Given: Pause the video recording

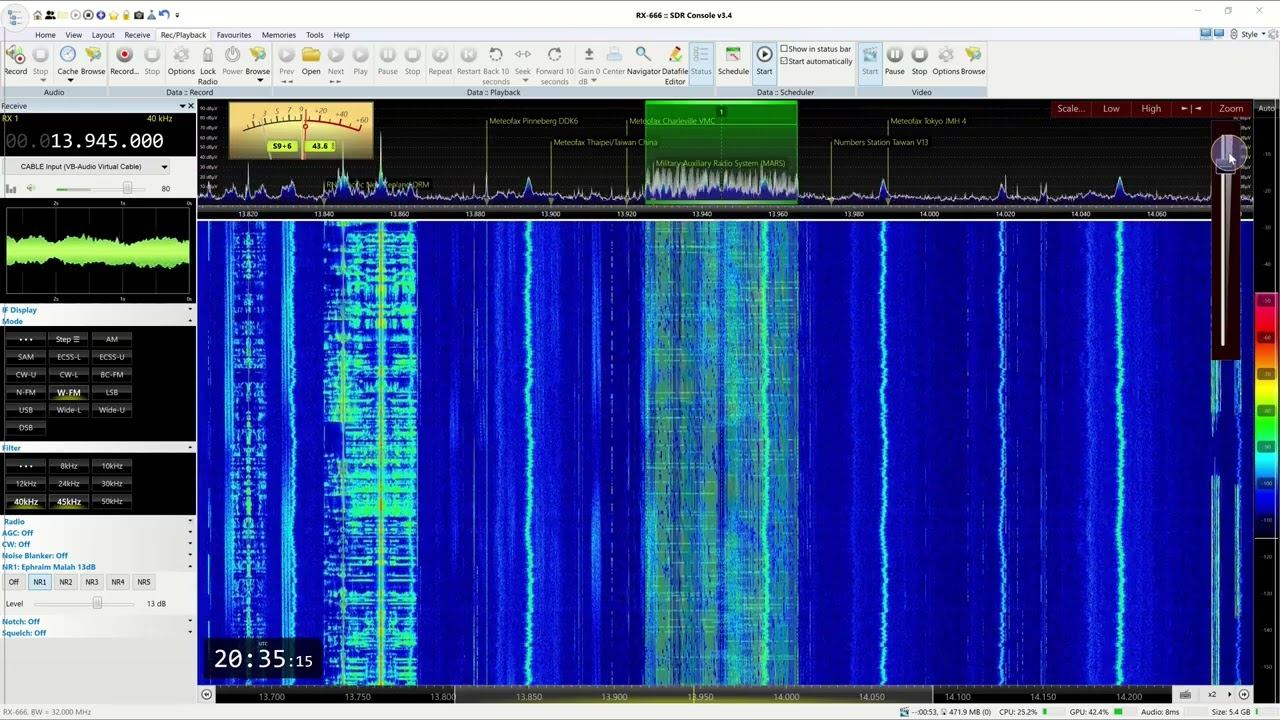Looking at the screenshot, I should tap(895, 60).
